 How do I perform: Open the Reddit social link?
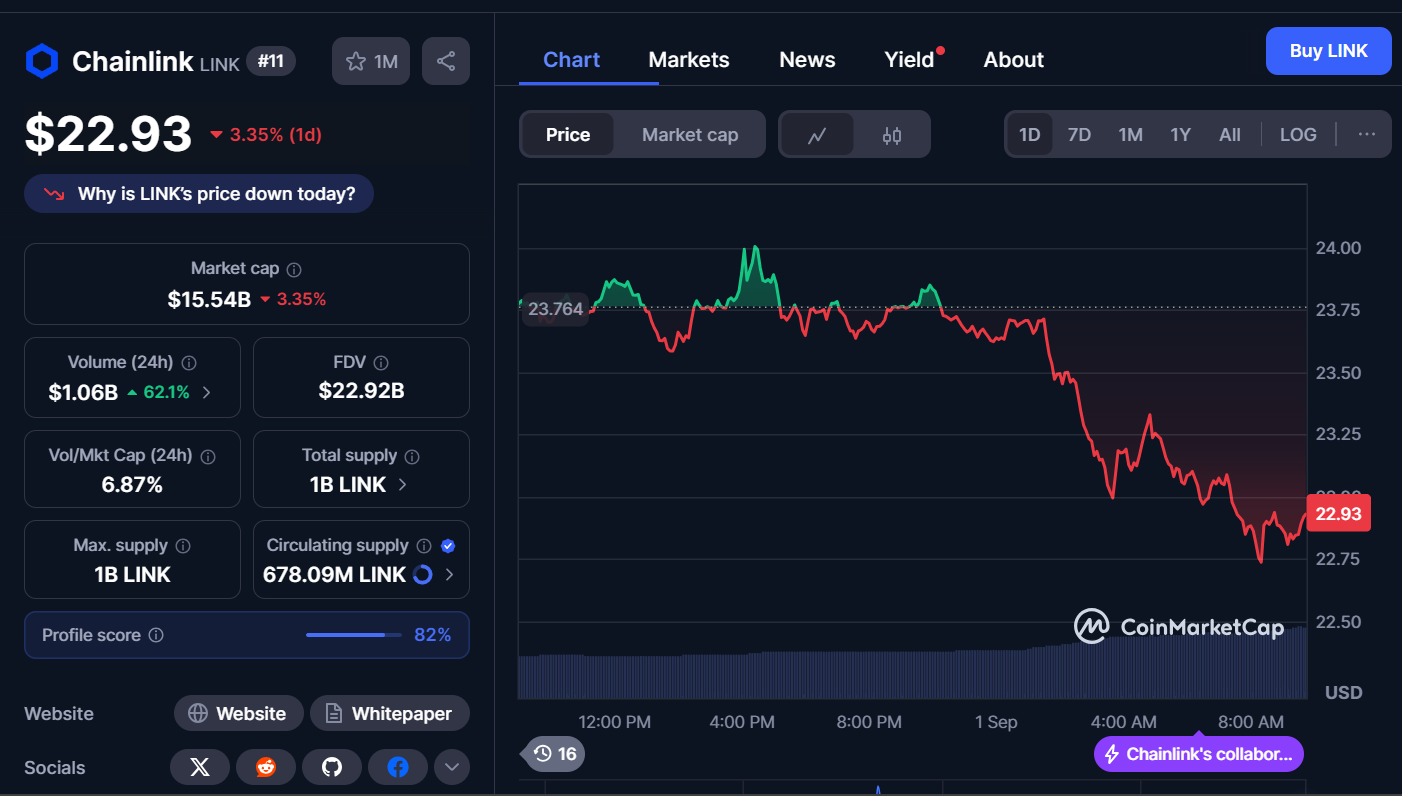(266, 767)
